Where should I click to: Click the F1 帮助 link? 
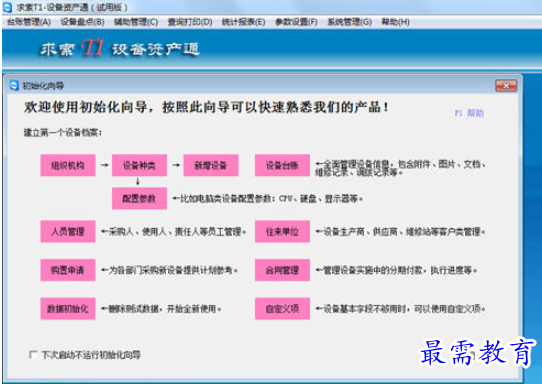[469, 113]
